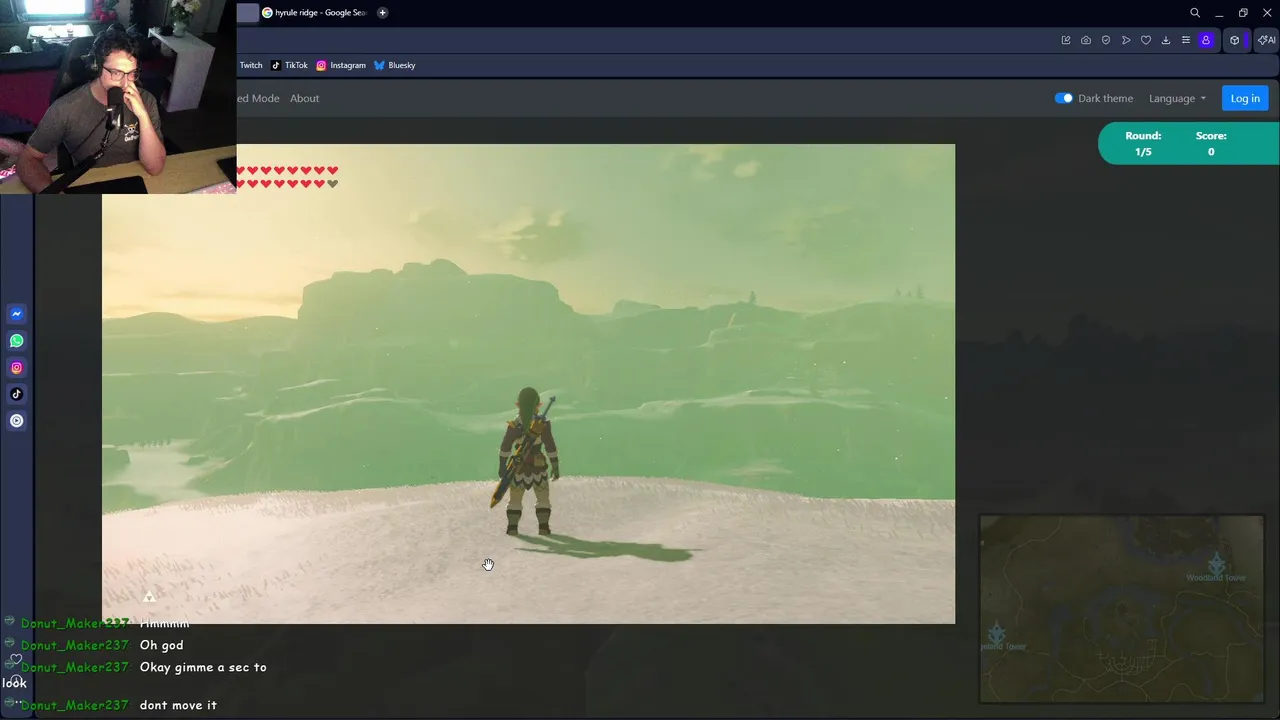Select the hyrule ridge Google Search tab
Screen dimensions: 1280x720
(315, 13)
